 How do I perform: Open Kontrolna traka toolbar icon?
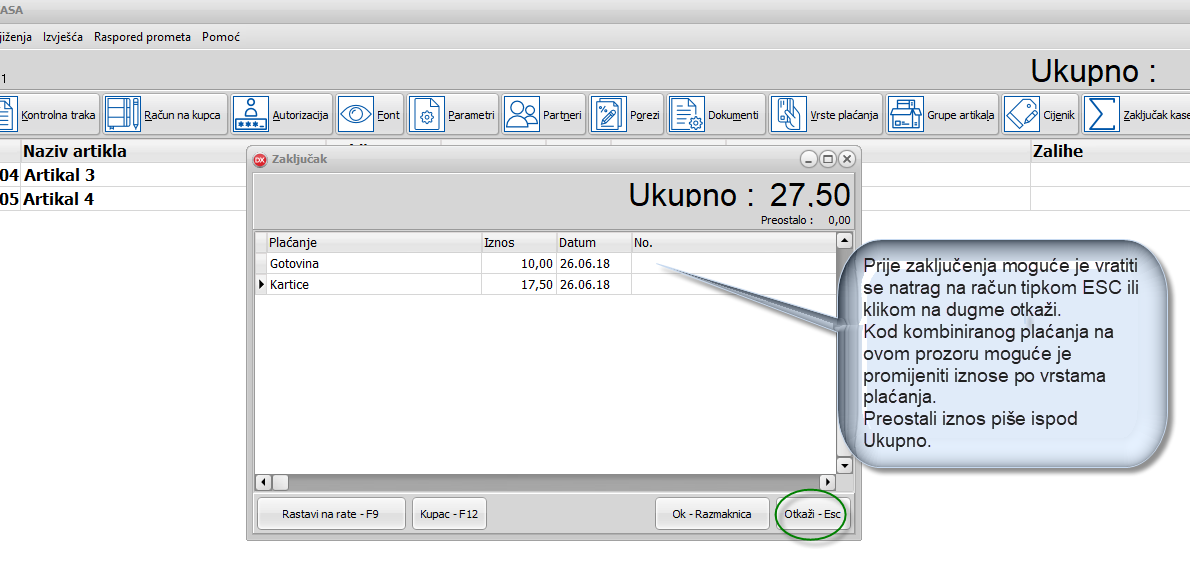[x=8, y=115]
